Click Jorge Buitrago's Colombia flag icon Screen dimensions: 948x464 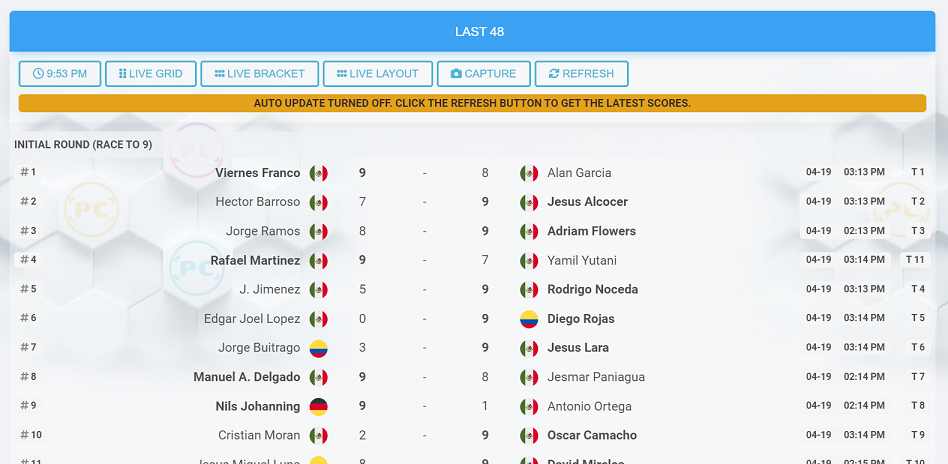pos(319,348)
